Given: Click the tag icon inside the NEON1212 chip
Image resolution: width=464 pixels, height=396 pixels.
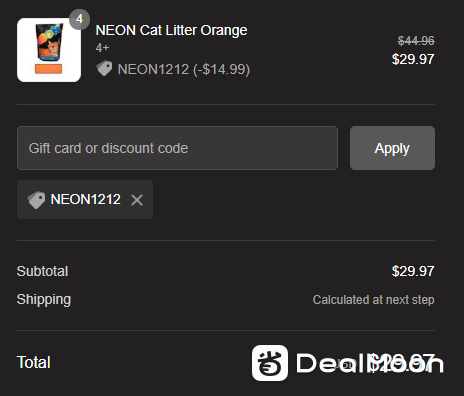Looking at the screenshot, I should pos(36,200).
